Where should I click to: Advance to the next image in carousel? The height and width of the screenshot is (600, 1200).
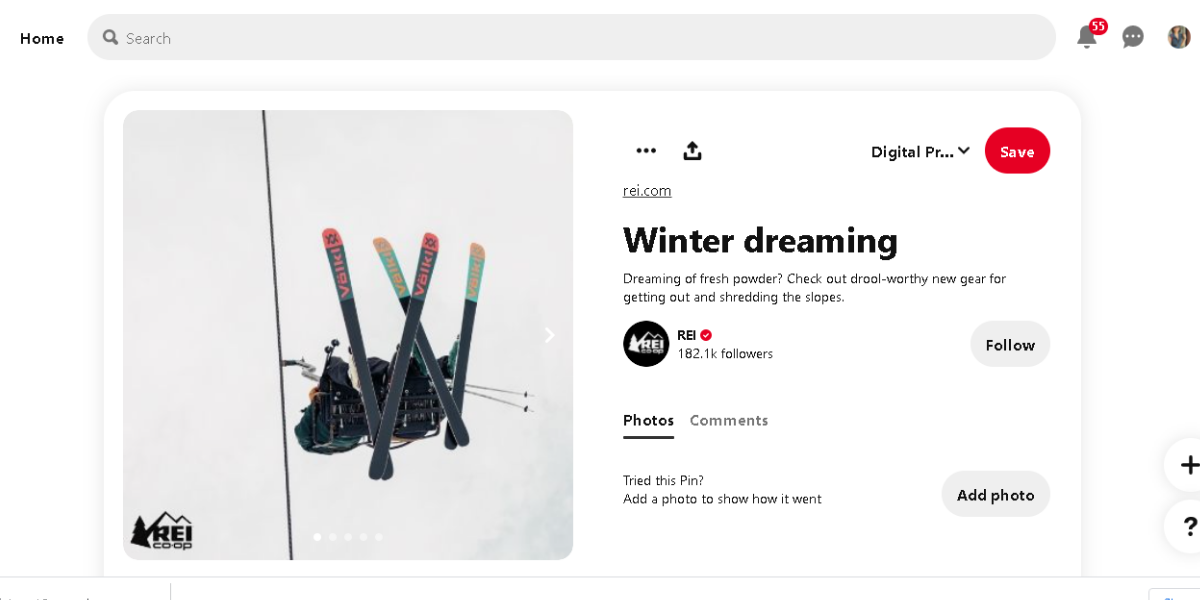(x=549, y=335)
